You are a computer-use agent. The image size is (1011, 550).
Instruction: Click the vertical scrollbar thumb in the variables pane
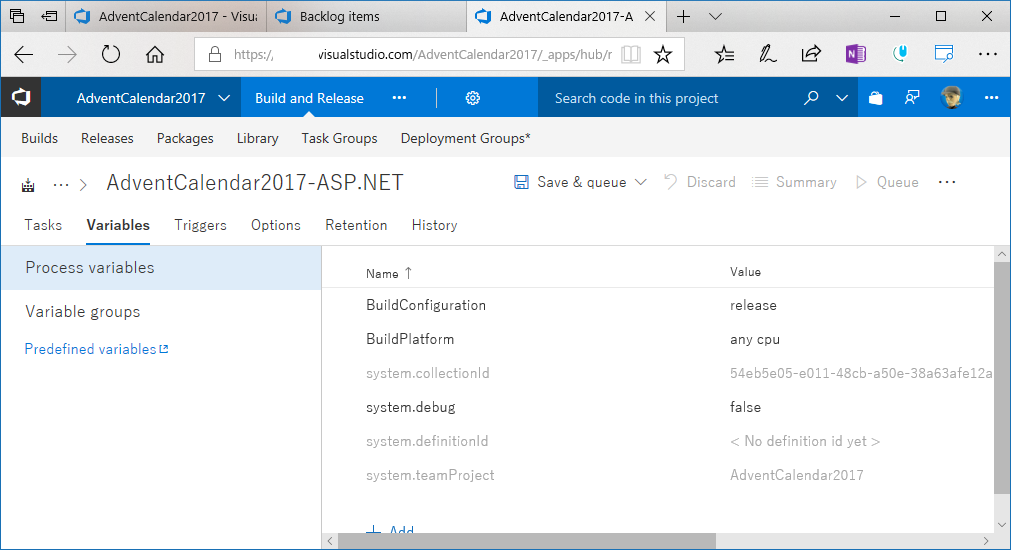(1002, 377)
